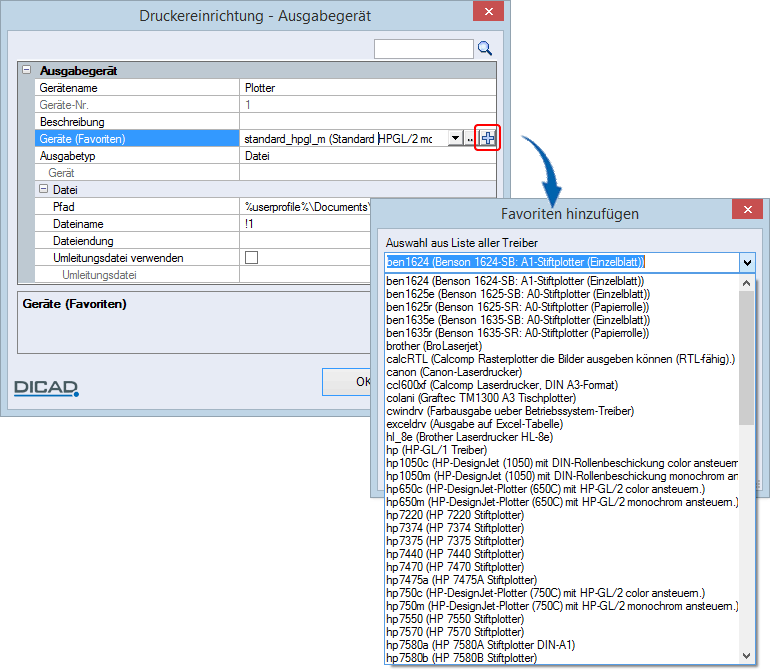
Task: Click the search input field
Action: (423, 49)
